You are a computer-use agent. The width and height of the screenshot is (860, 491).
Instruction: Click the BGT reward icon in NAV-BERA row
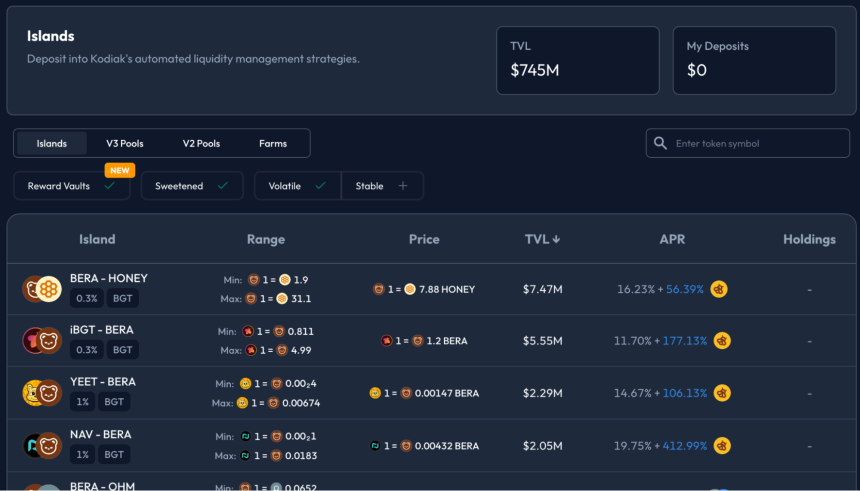tap(722, 445)
